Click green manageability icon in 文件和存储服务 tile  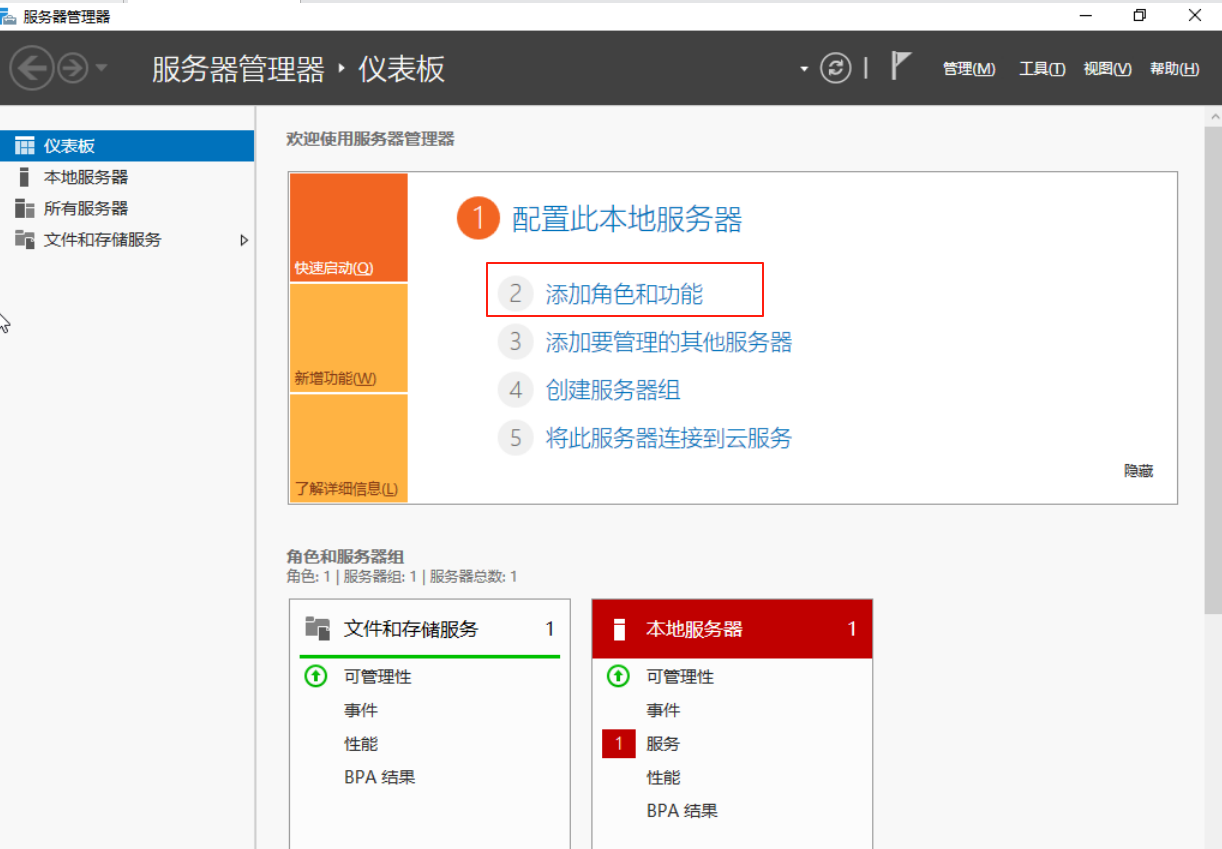pos(316,677)
